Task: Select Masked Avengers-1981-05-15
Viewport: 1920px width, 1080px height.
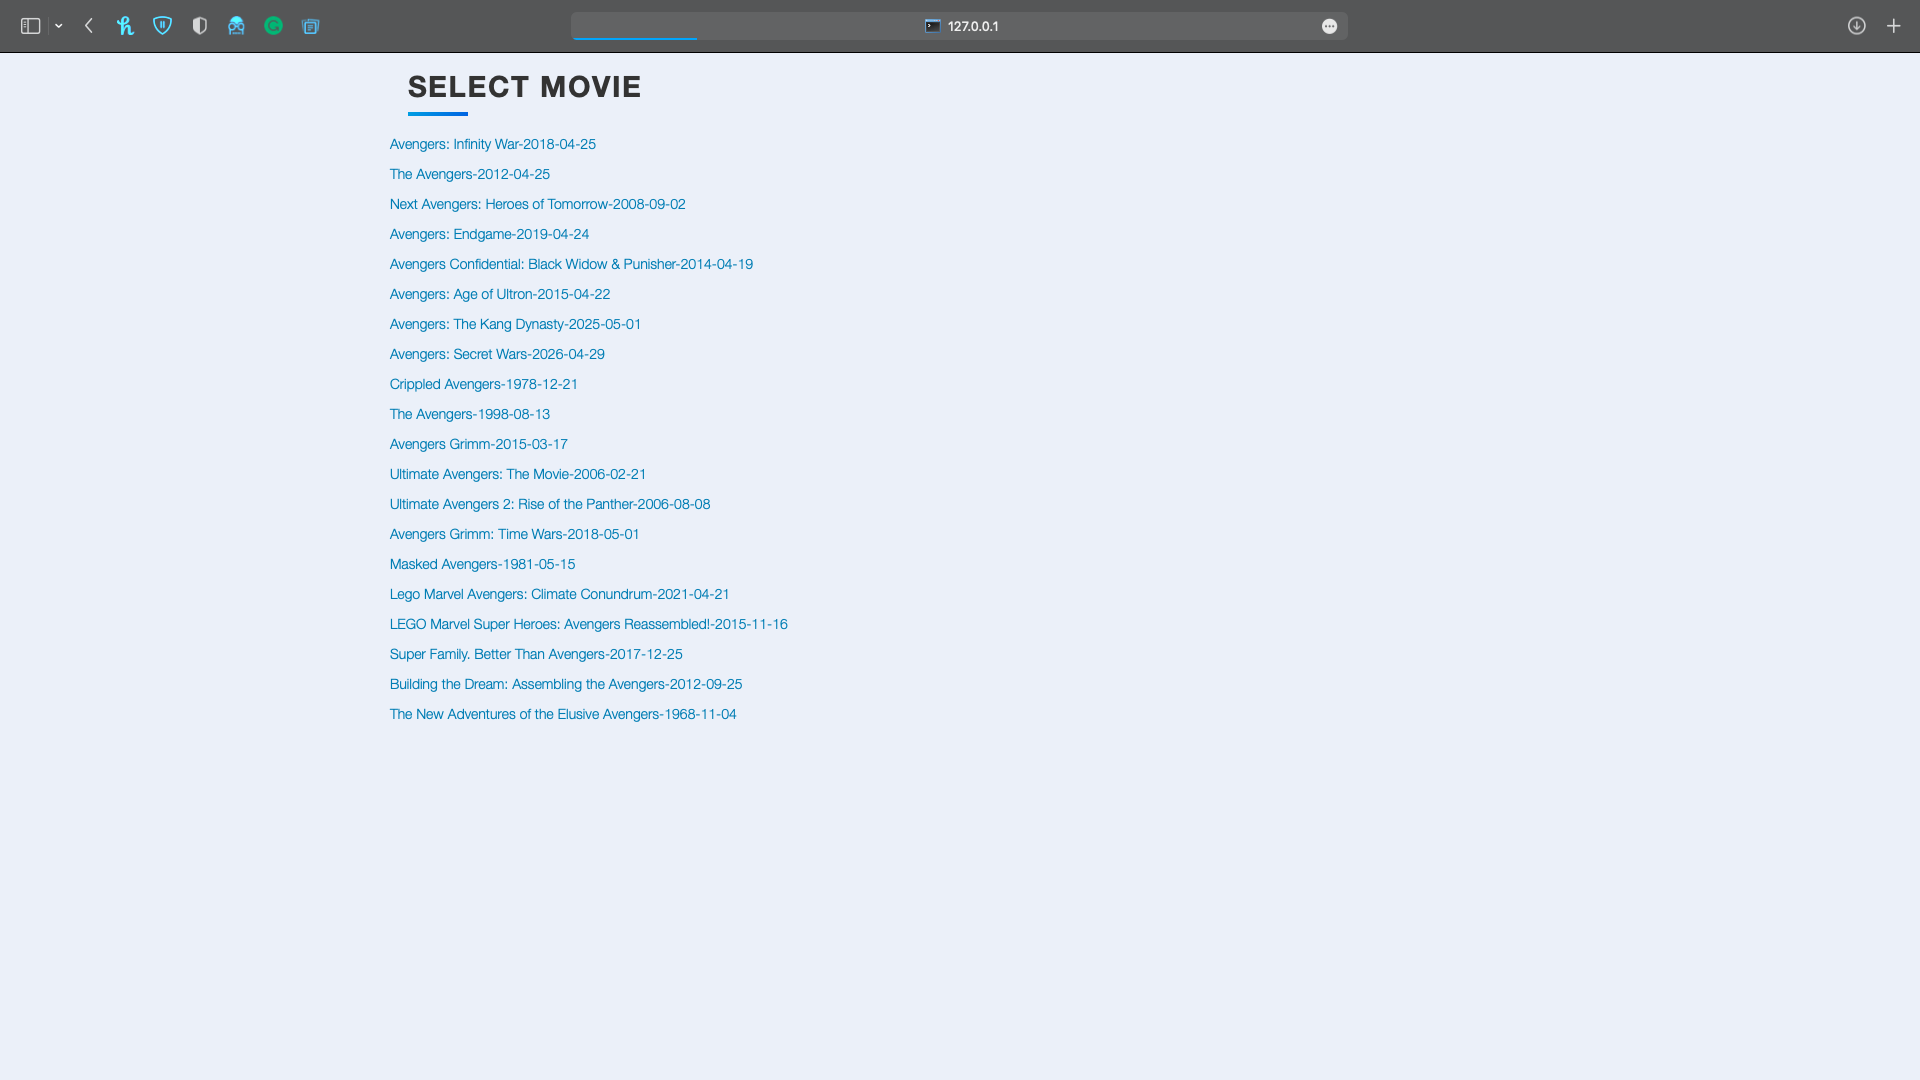Action: point(482,564)
